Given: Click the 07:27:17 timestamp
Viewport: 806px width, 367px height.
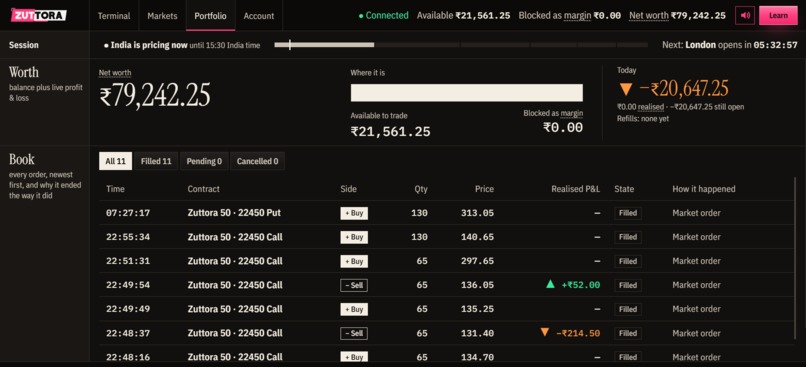Looking at the screenshot, I should tap(128, 213).
